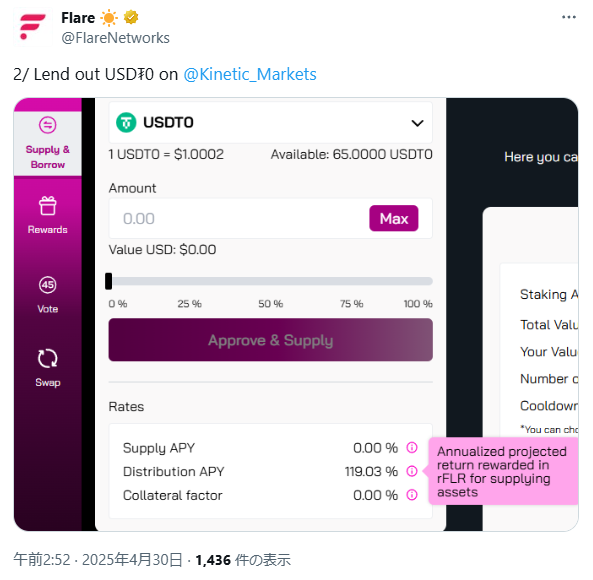Expand the USDT0 asset selector chevron

coord(417,123)
